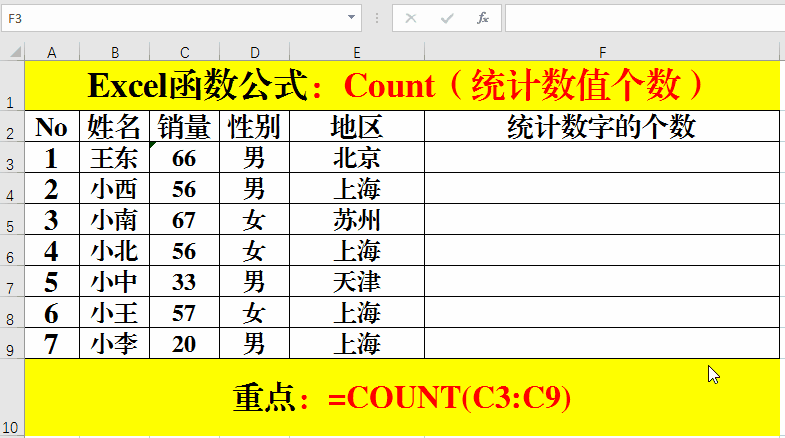The width and height of the screenshot is (785, 438).
Task: Select row 4 header
Action: coord(12,188)
